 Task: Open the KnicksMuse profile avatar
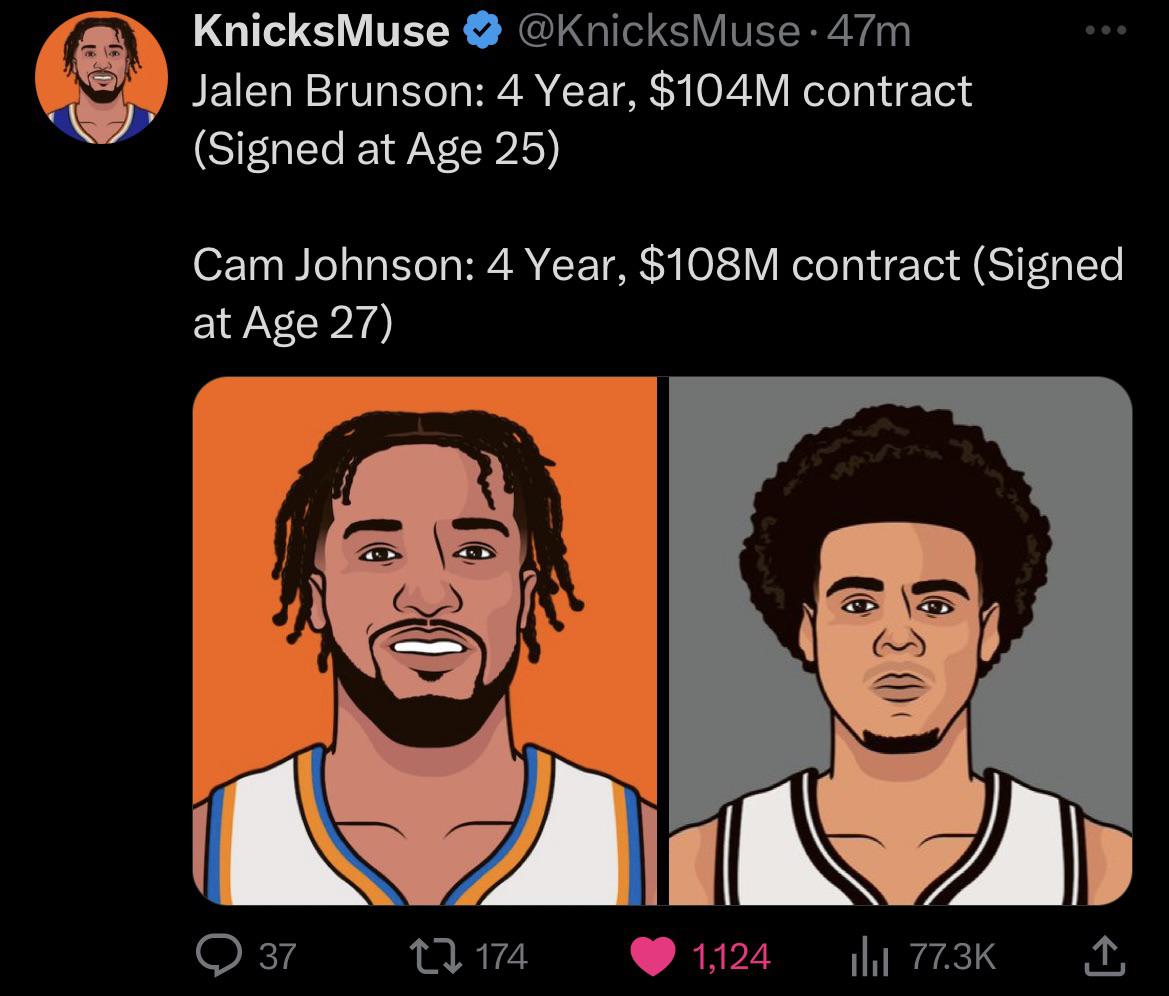pyautogui.click(x=101, y=78)
